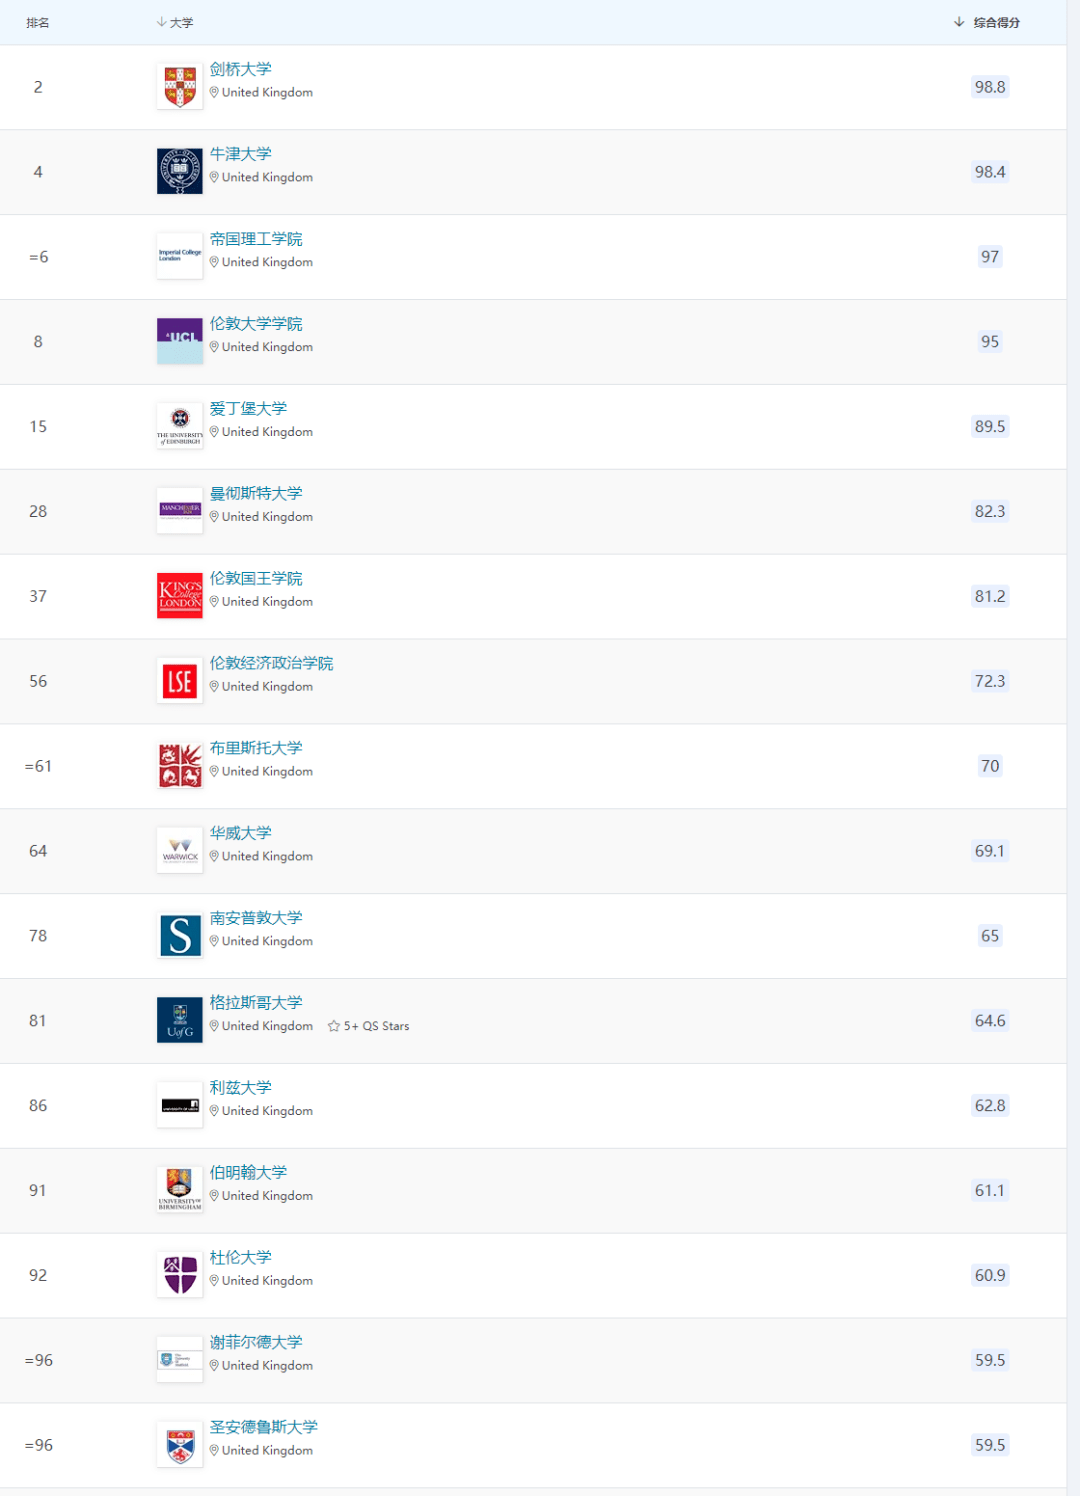This screenshot has height=1496, width=1080.
Task: Open 爱丁堡大学 university link
Action: click(248, 408)
